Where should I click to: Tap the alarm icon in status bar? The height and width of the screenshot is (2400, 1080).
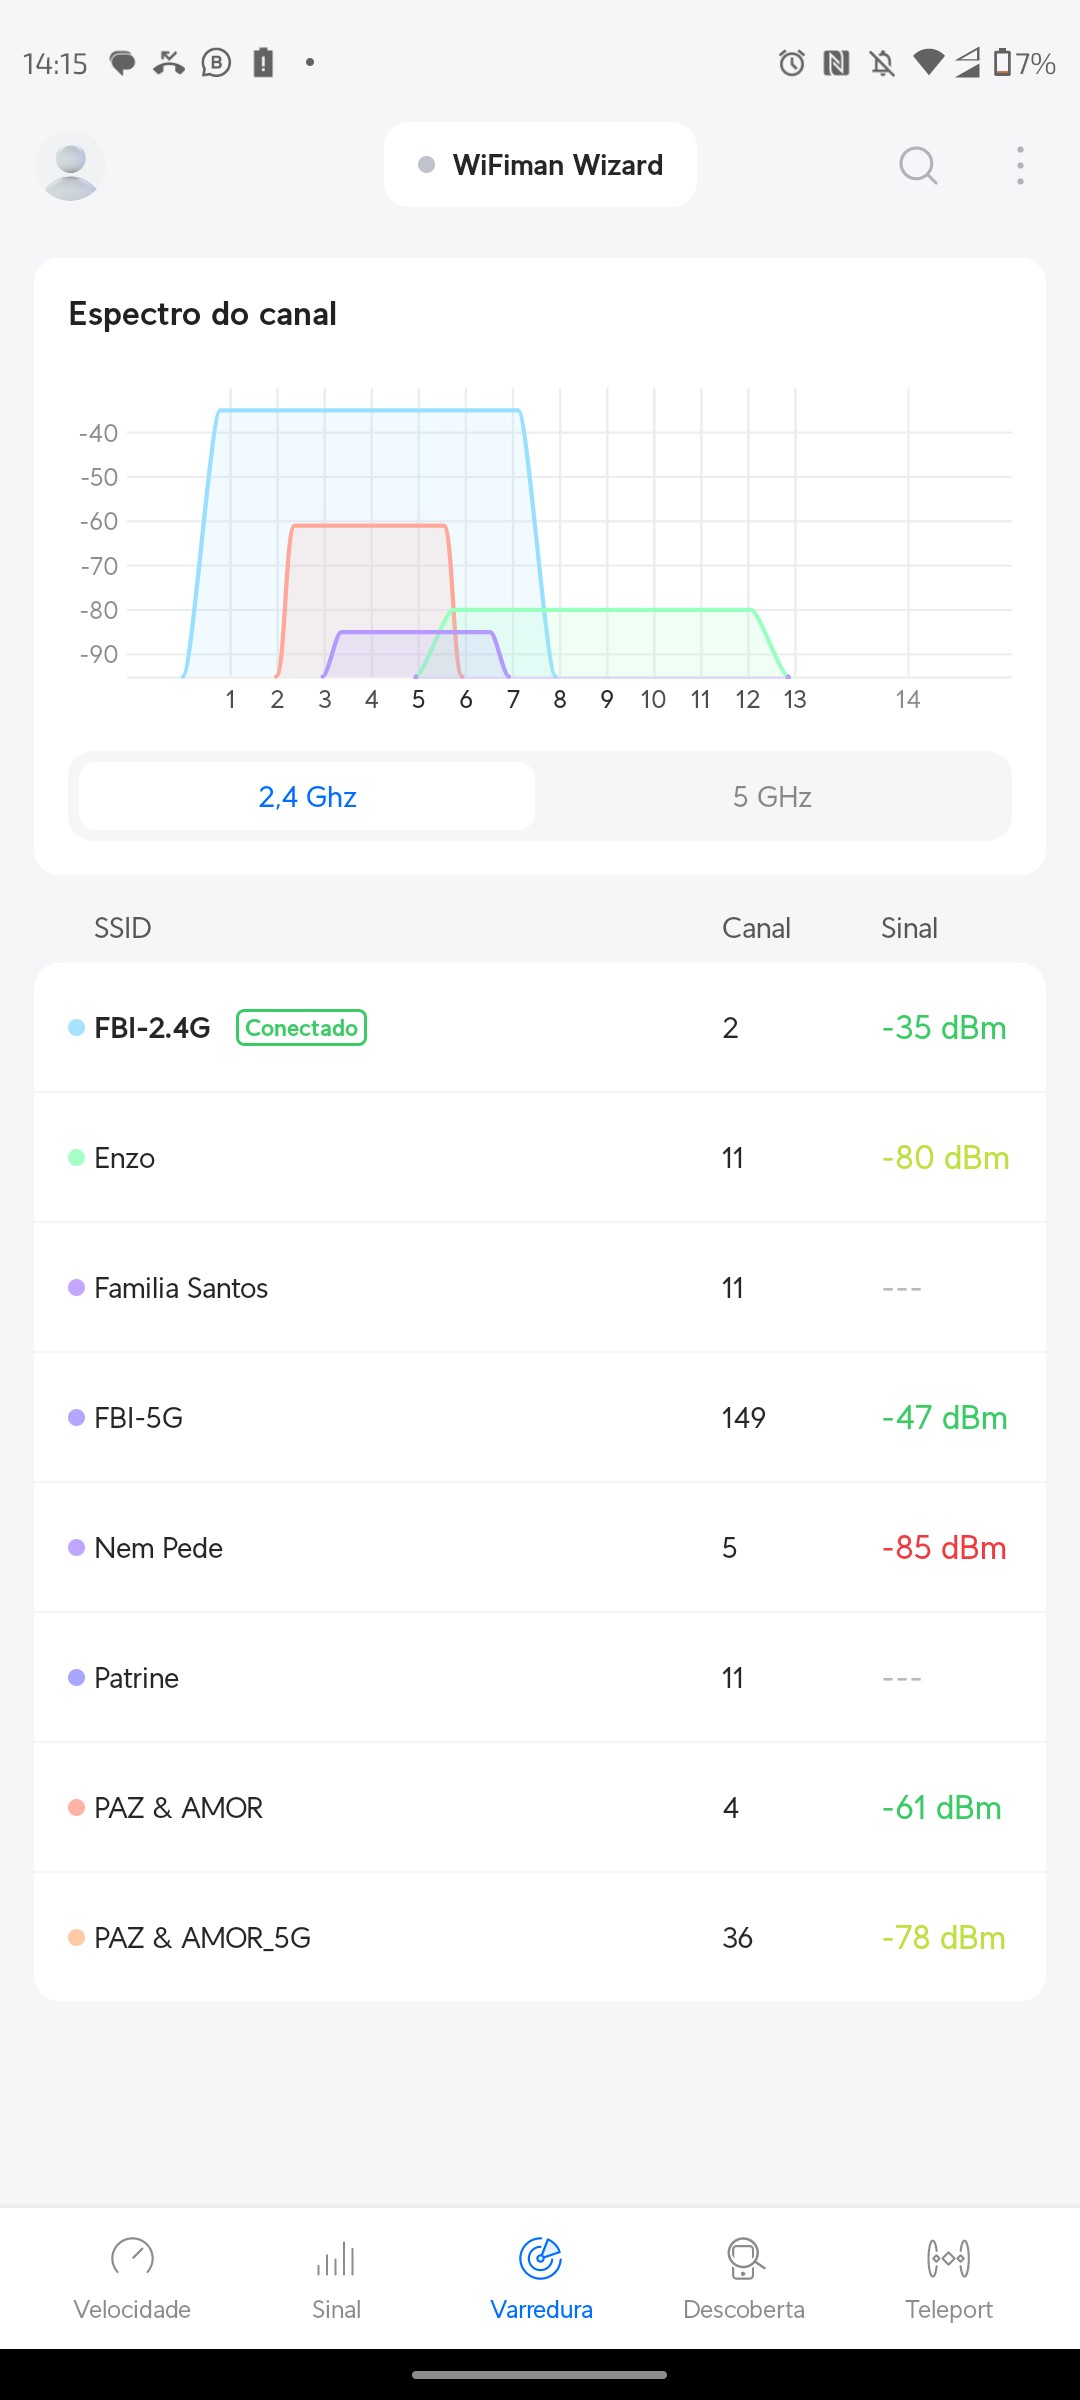tap(791, 63)
